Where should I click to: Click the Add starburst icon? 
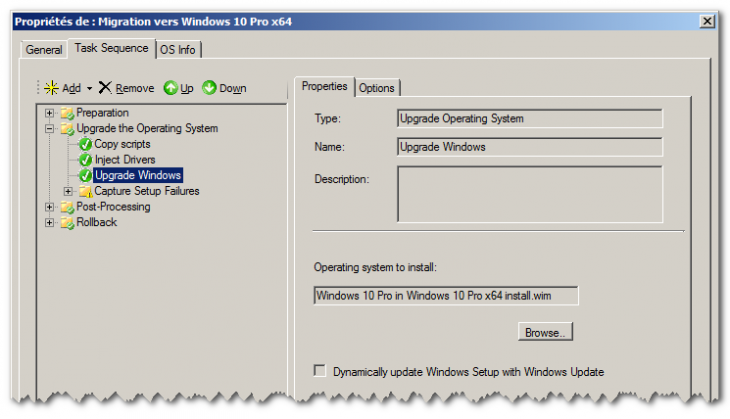(51, 88)
